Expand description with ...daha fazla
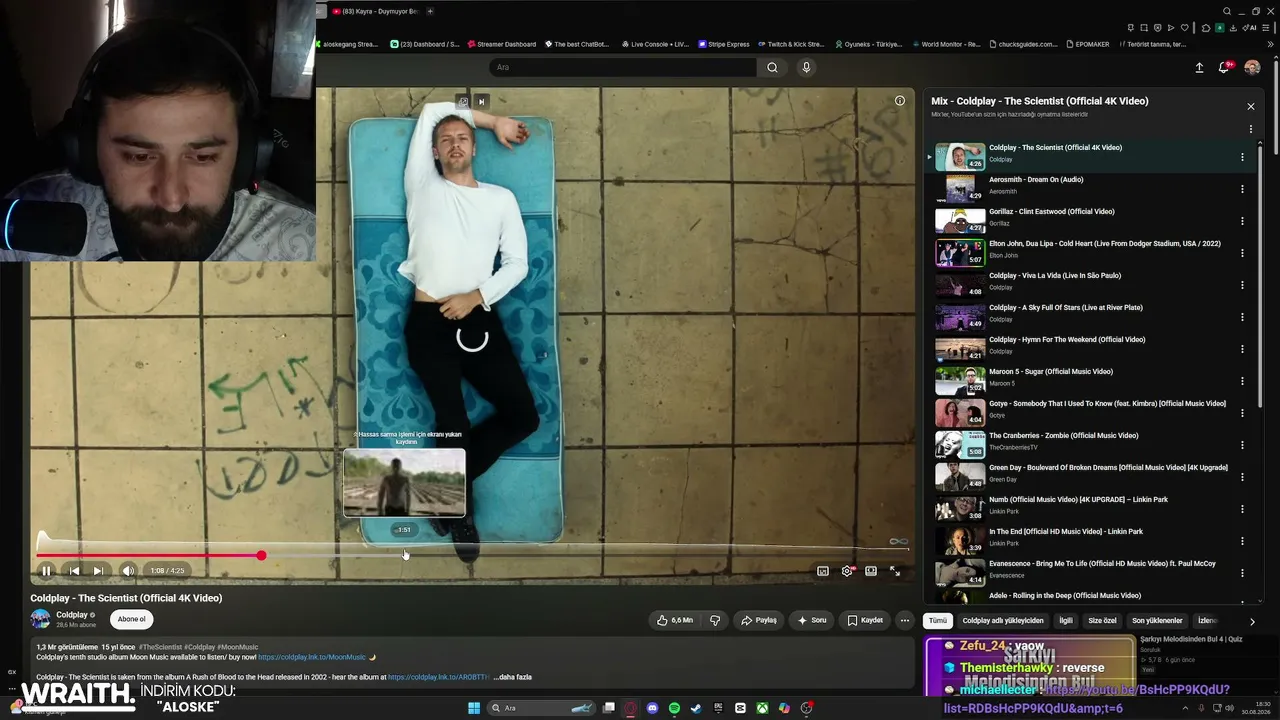 click(513, 677)
